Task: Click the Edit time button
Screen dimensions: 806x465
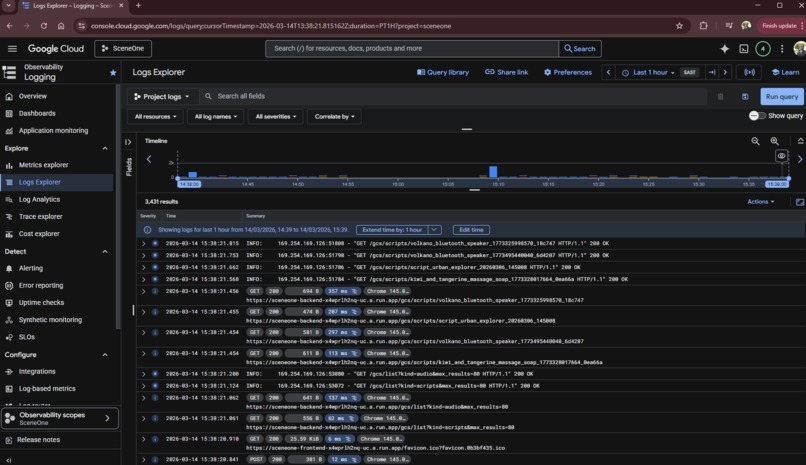Action: pos(471,230)
